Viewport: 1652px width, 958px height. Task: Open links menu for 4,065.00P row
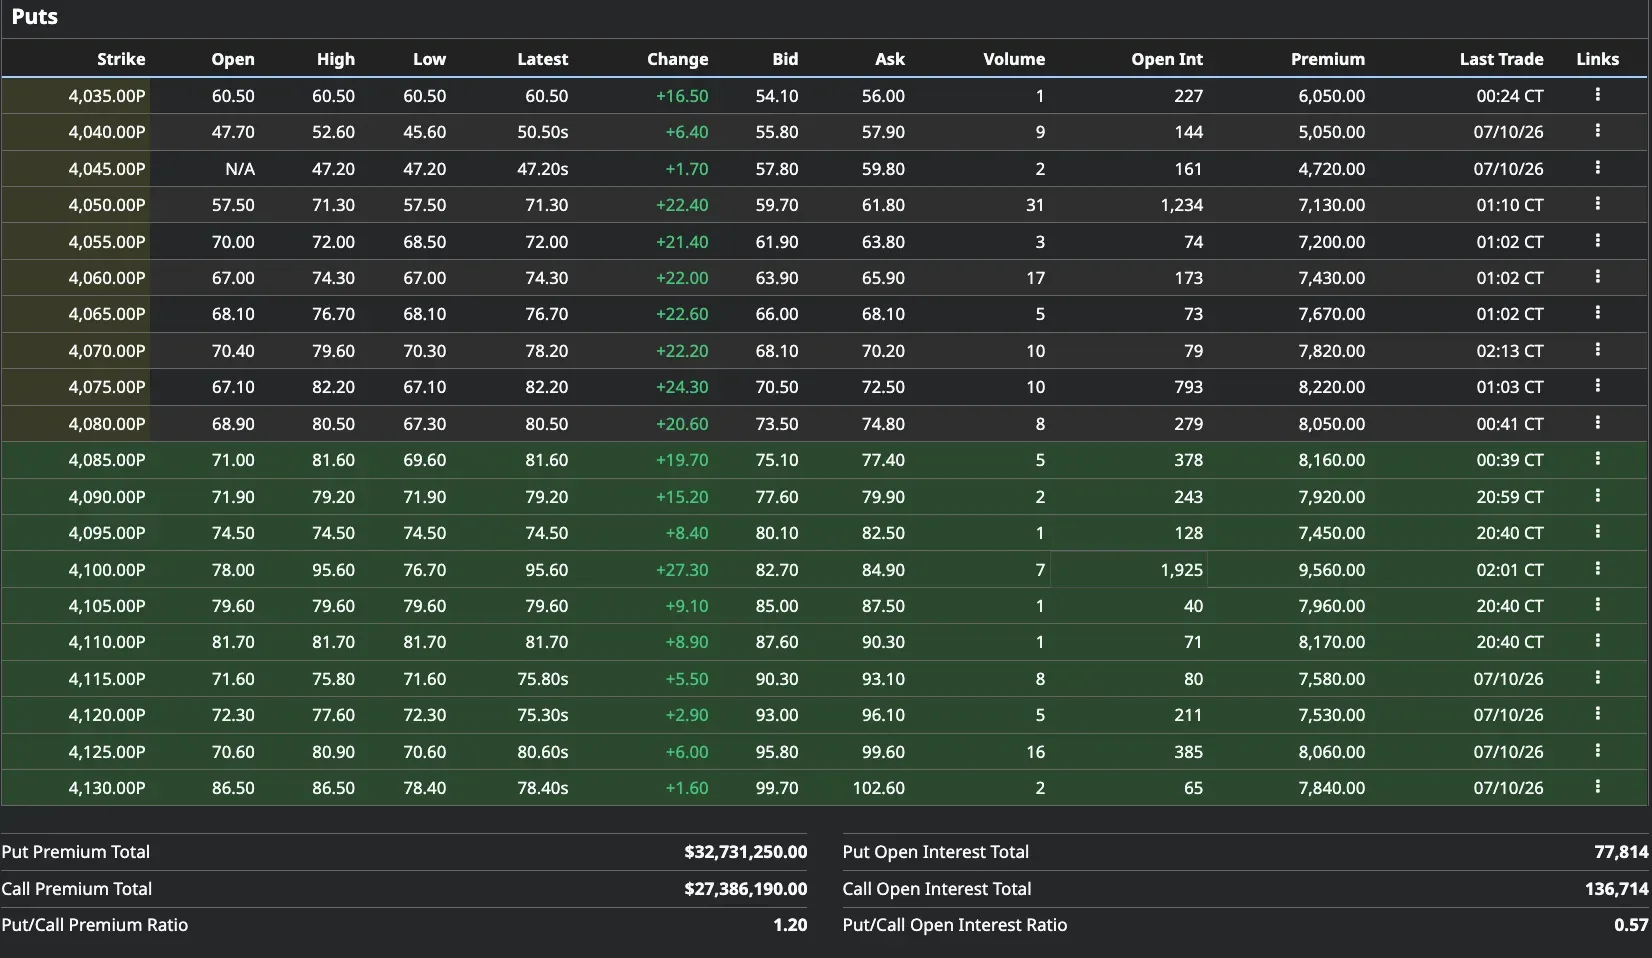pos(1597,313)
